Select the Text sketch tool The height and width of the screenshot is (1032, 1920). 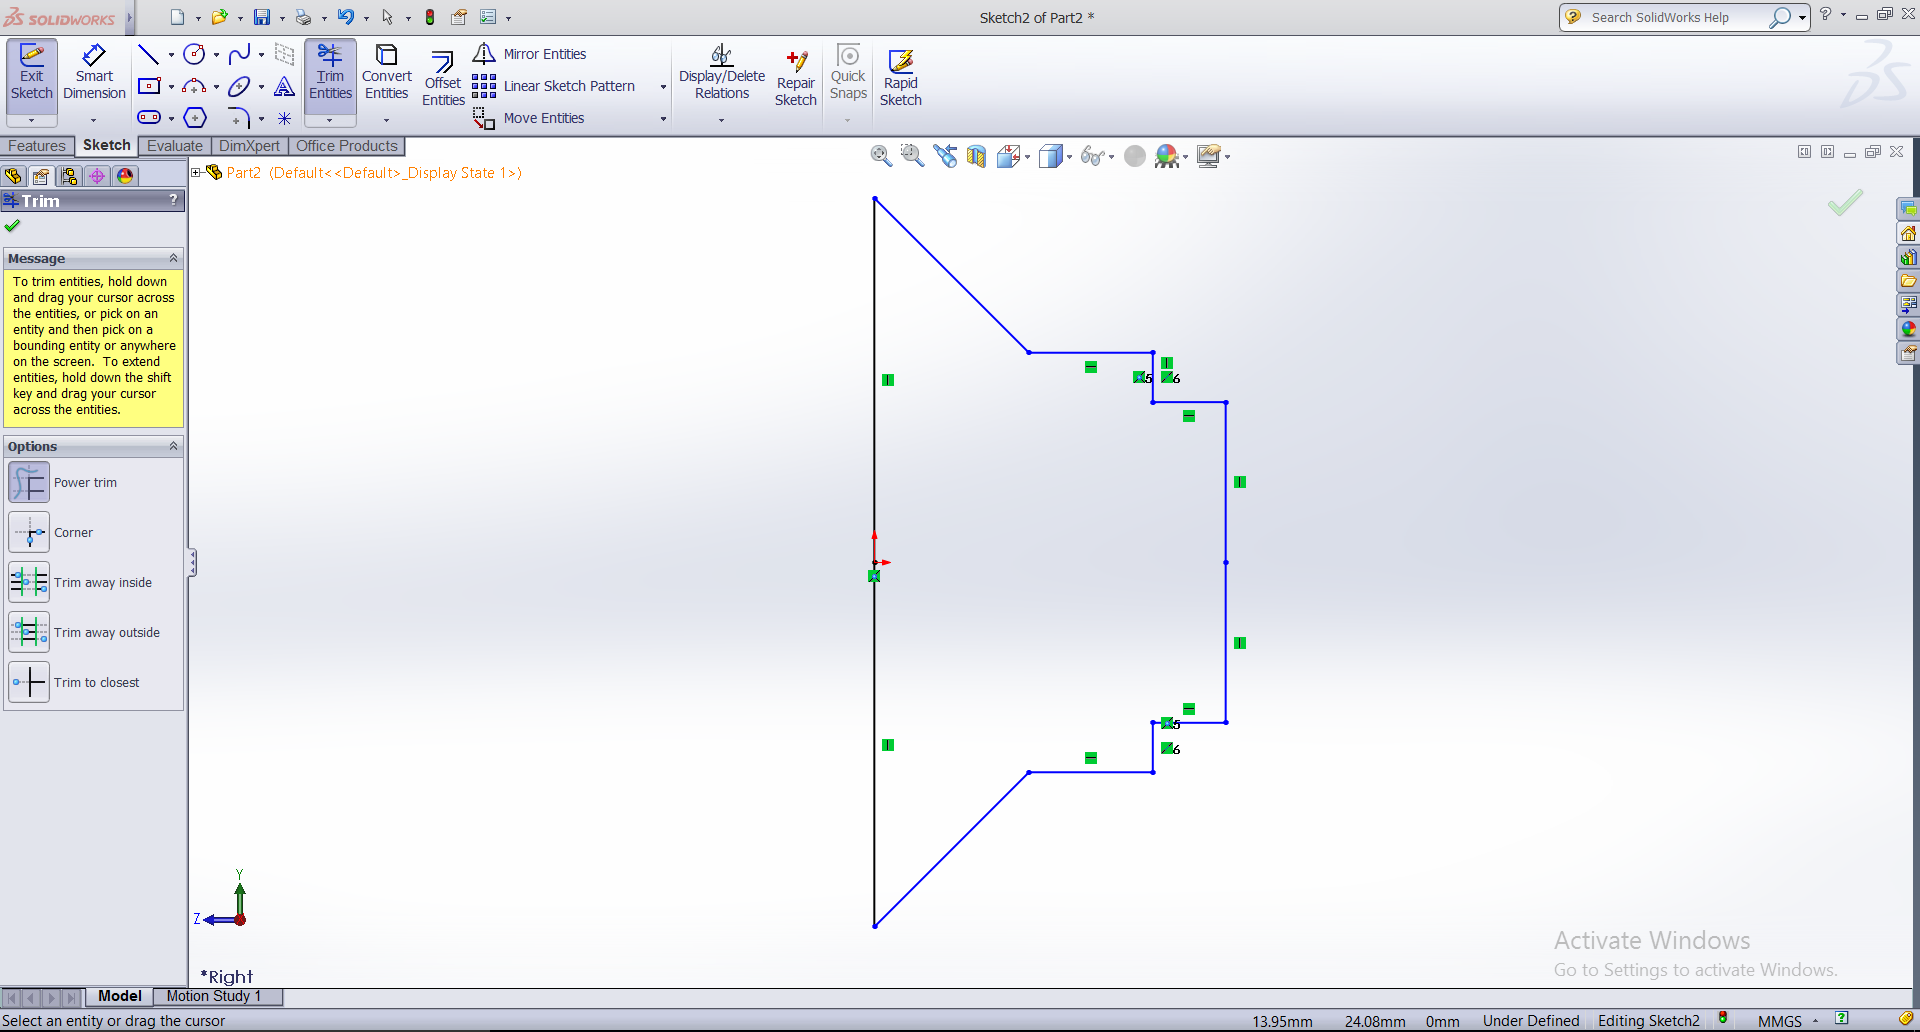tap(284, 86)
